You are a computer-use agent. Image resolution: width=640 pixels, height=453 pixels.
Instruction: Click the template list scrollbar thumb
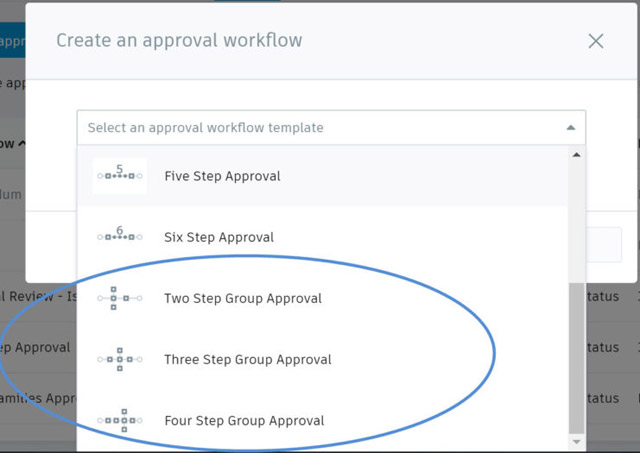coord(576,358)
